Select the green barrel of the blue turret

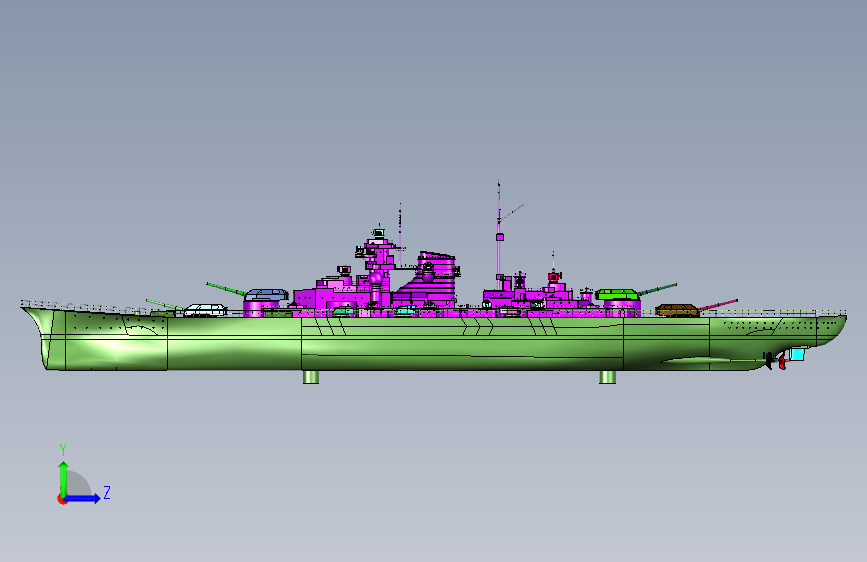(x=226, y=289)
